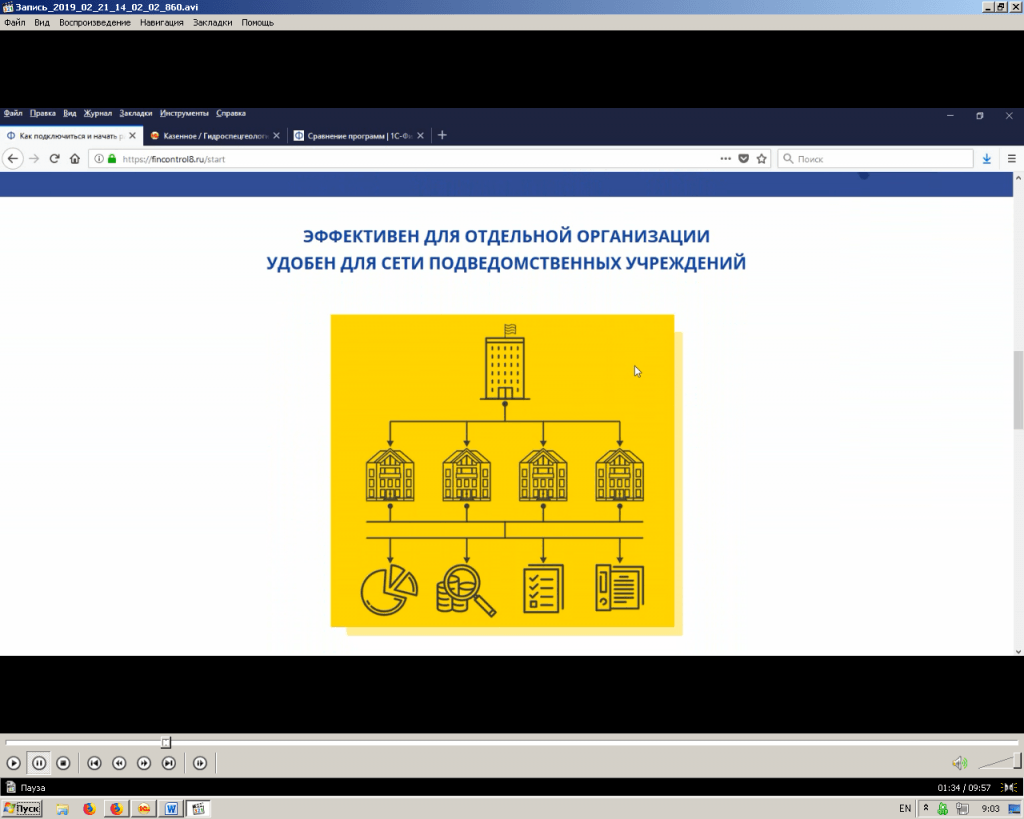Click the fast-forward (increase speed) button

coord(144,763)
